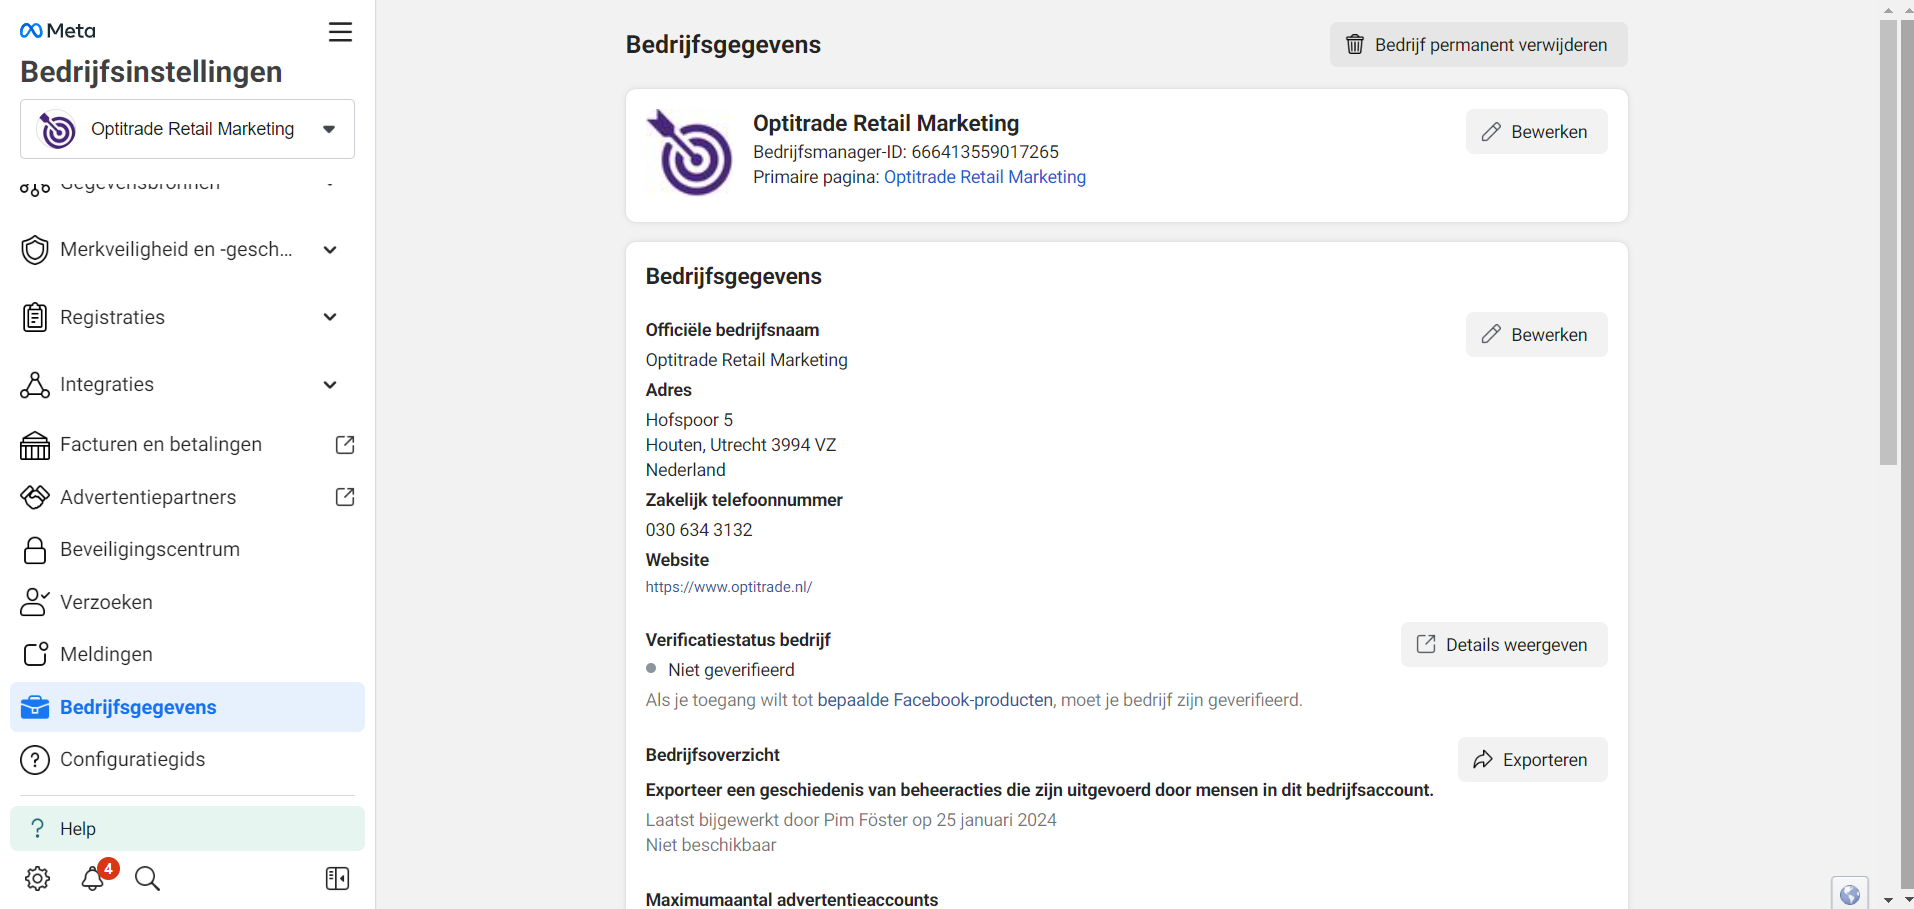Open website link https://www.optitrade.nl/
Viewport: 1914px width, 909px height.
pos(729,587)
